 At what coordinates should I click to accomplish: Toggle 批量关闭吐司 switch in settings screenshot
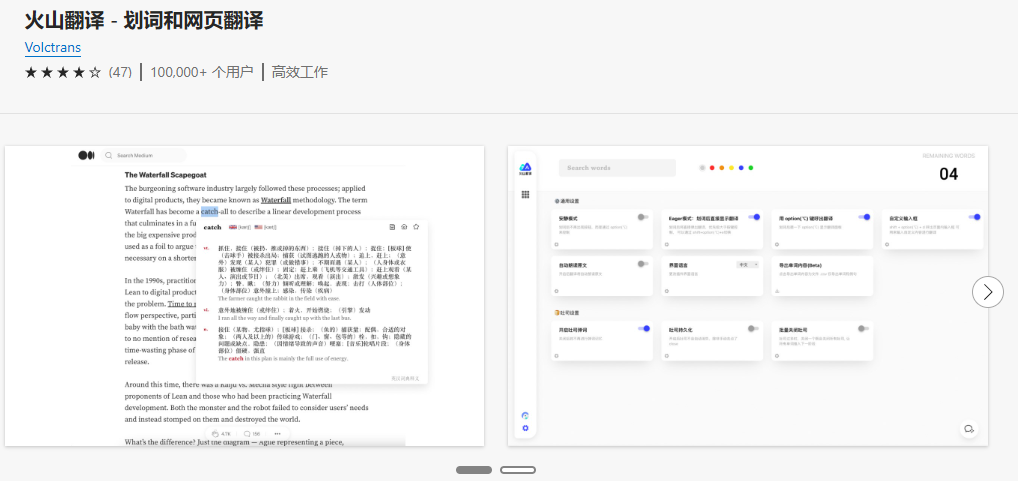[863, 329]
